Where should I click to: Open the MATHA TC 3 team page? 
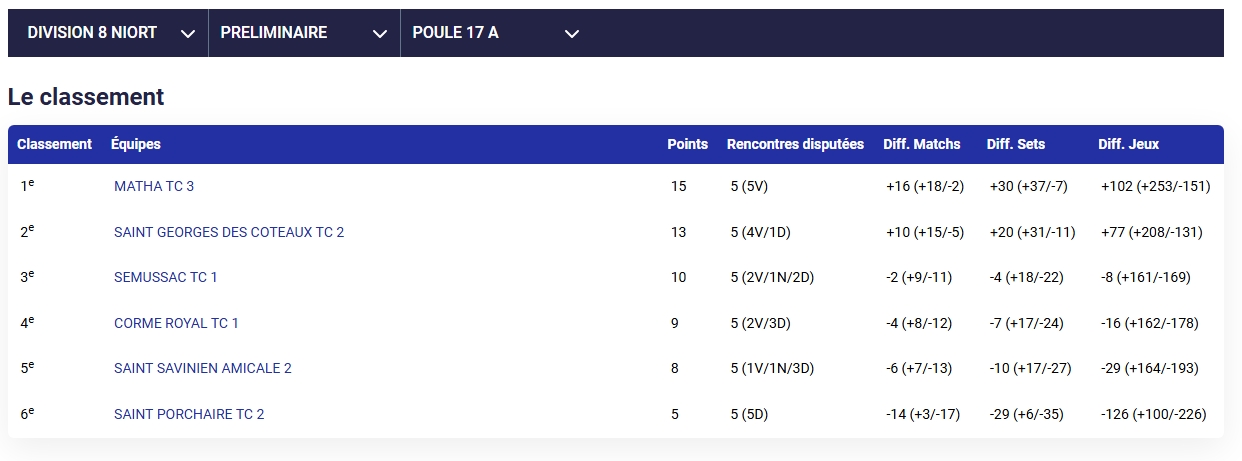[154, 186]
